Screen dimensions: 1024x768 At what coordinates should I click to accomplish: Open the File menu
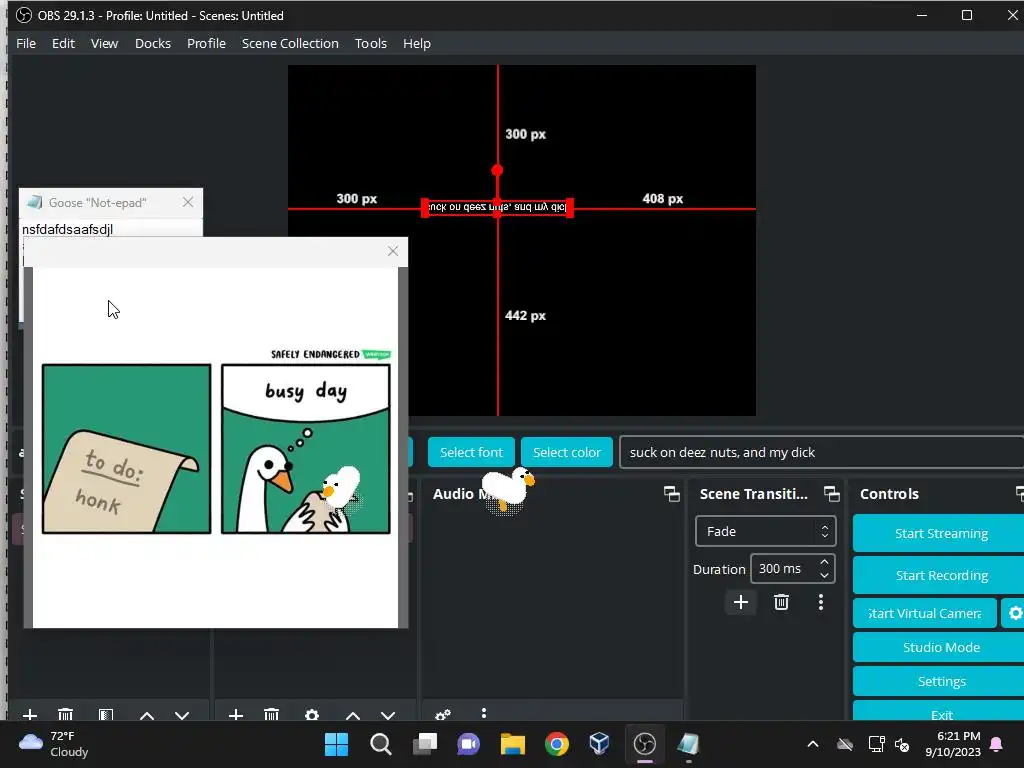tap(25, 43)
